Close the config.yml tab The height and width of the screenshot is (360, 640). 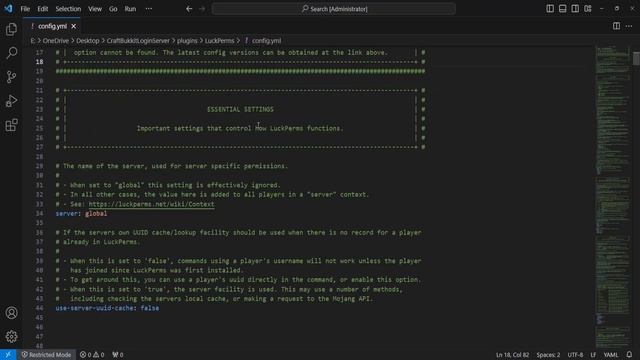pyautogui.click(x=73, y=26)
